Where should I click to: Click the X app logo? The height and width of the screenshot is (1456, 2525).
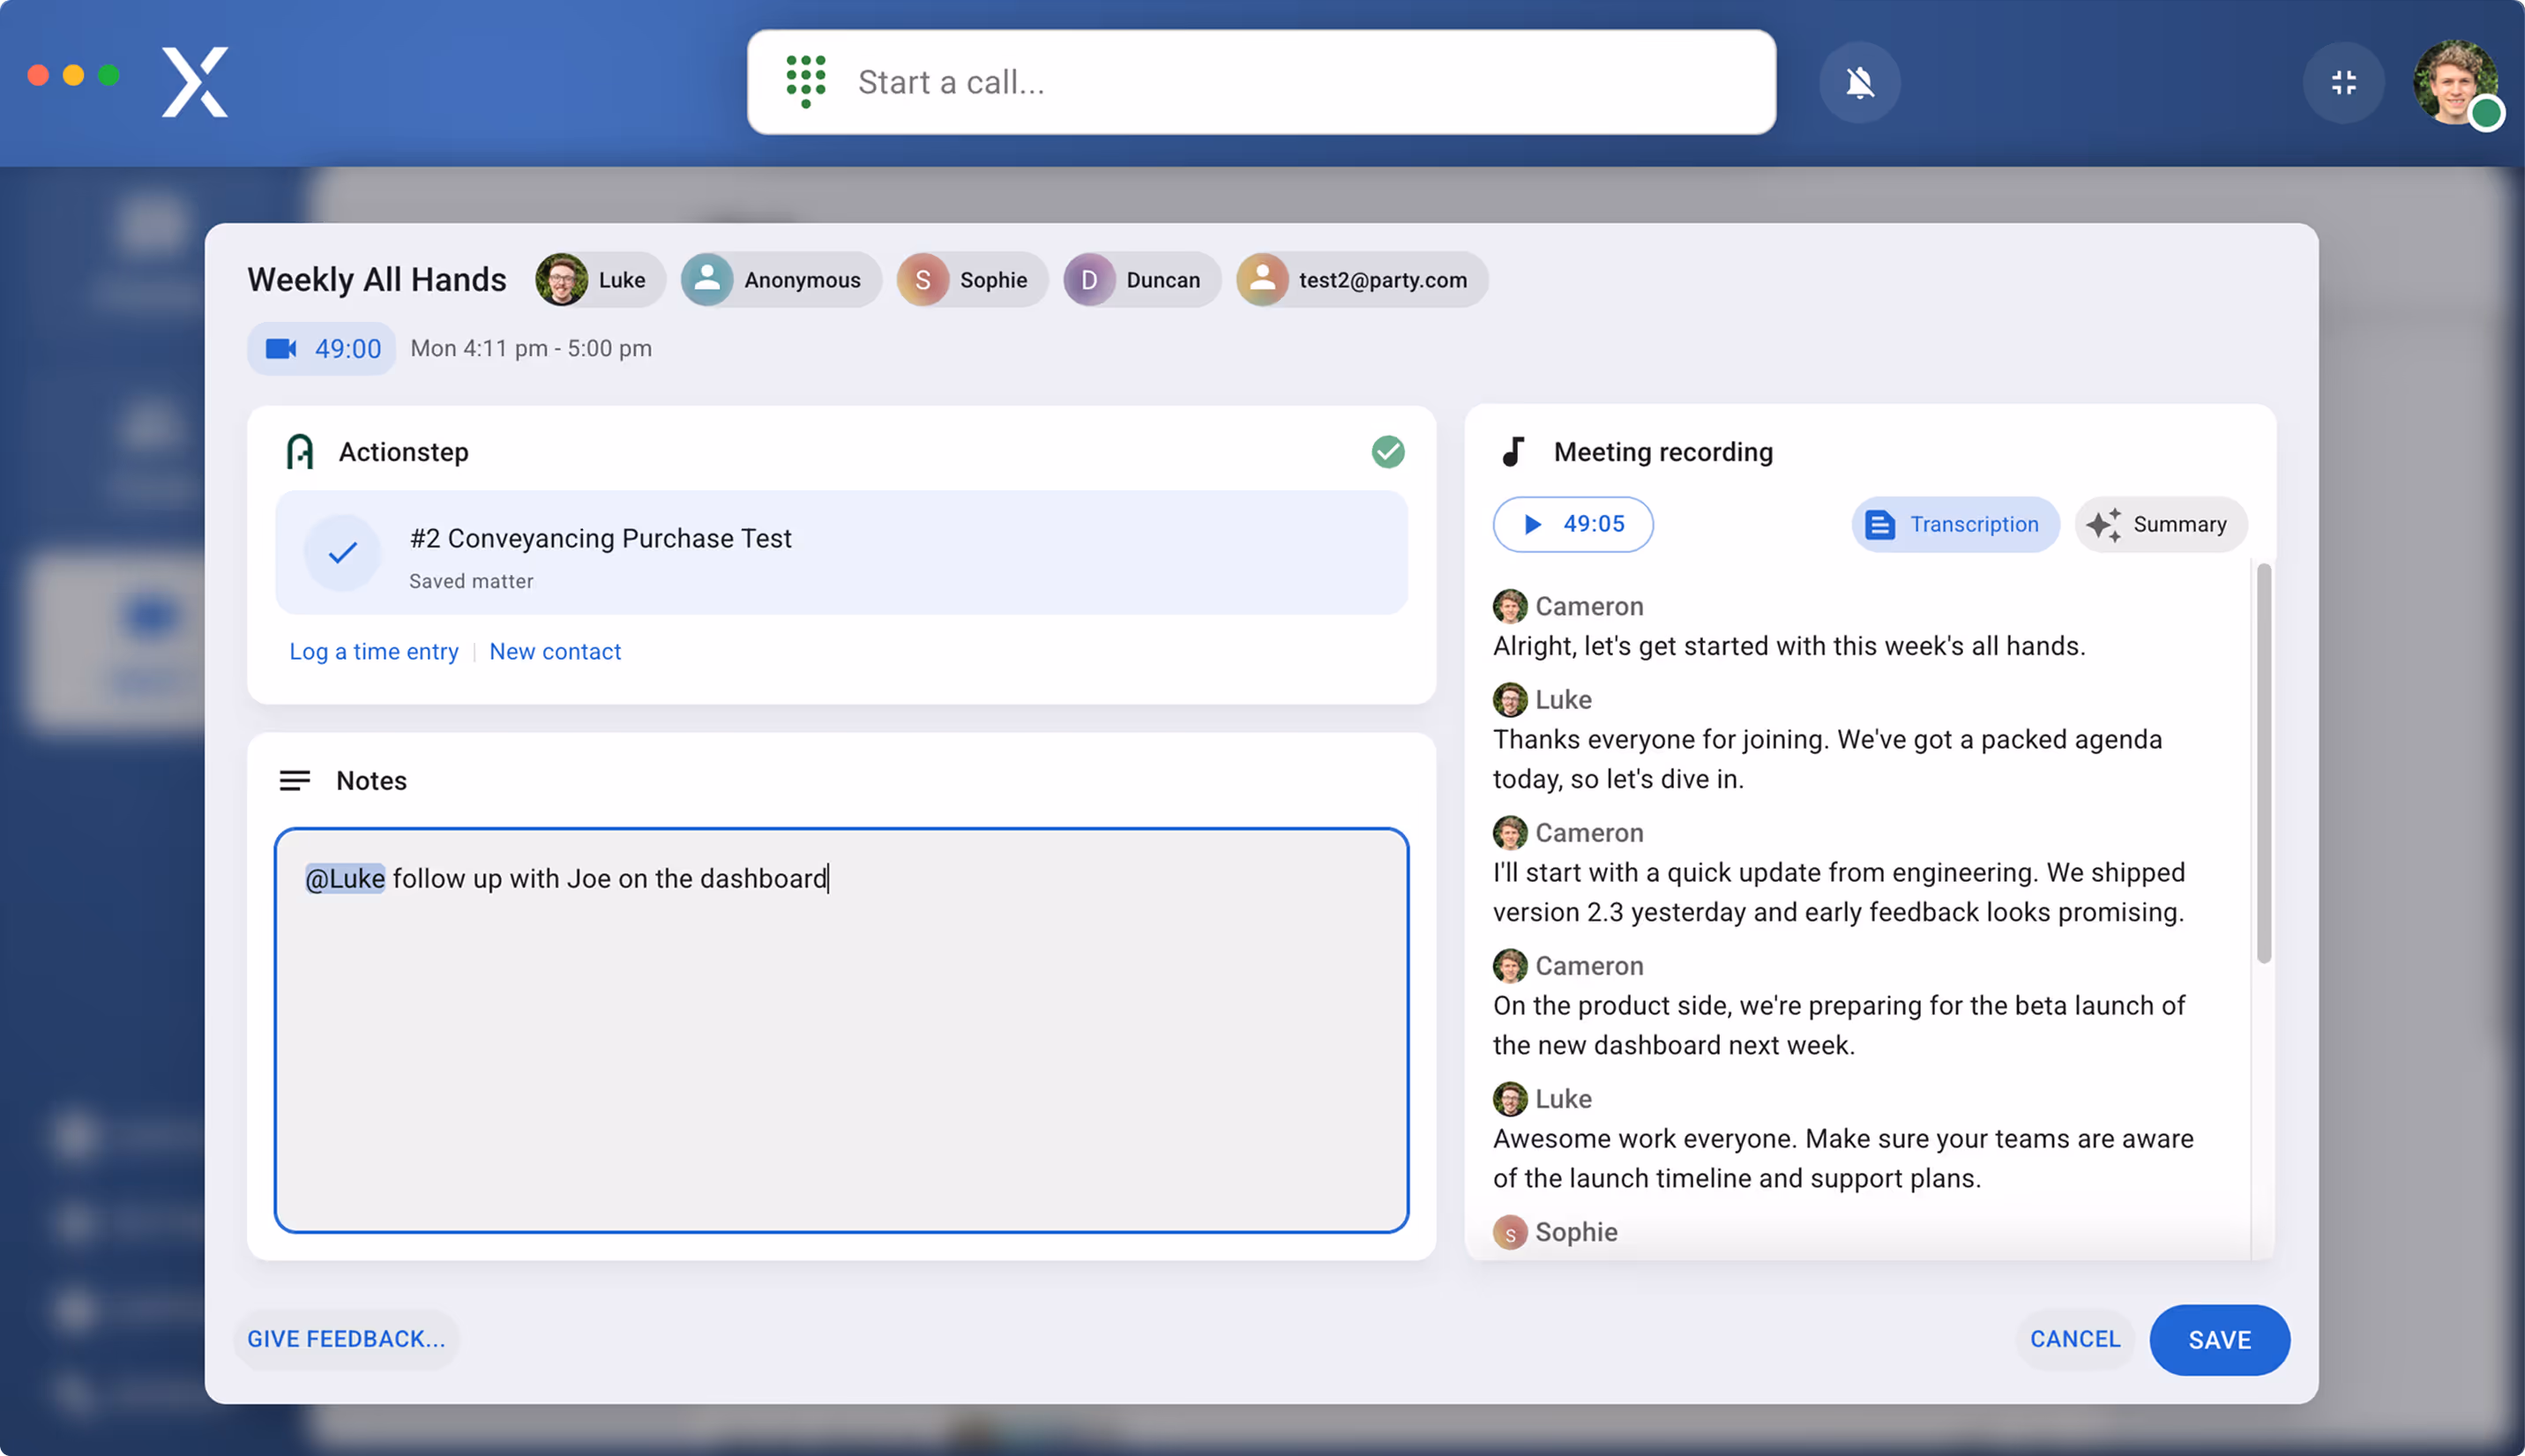click(195, 81)
